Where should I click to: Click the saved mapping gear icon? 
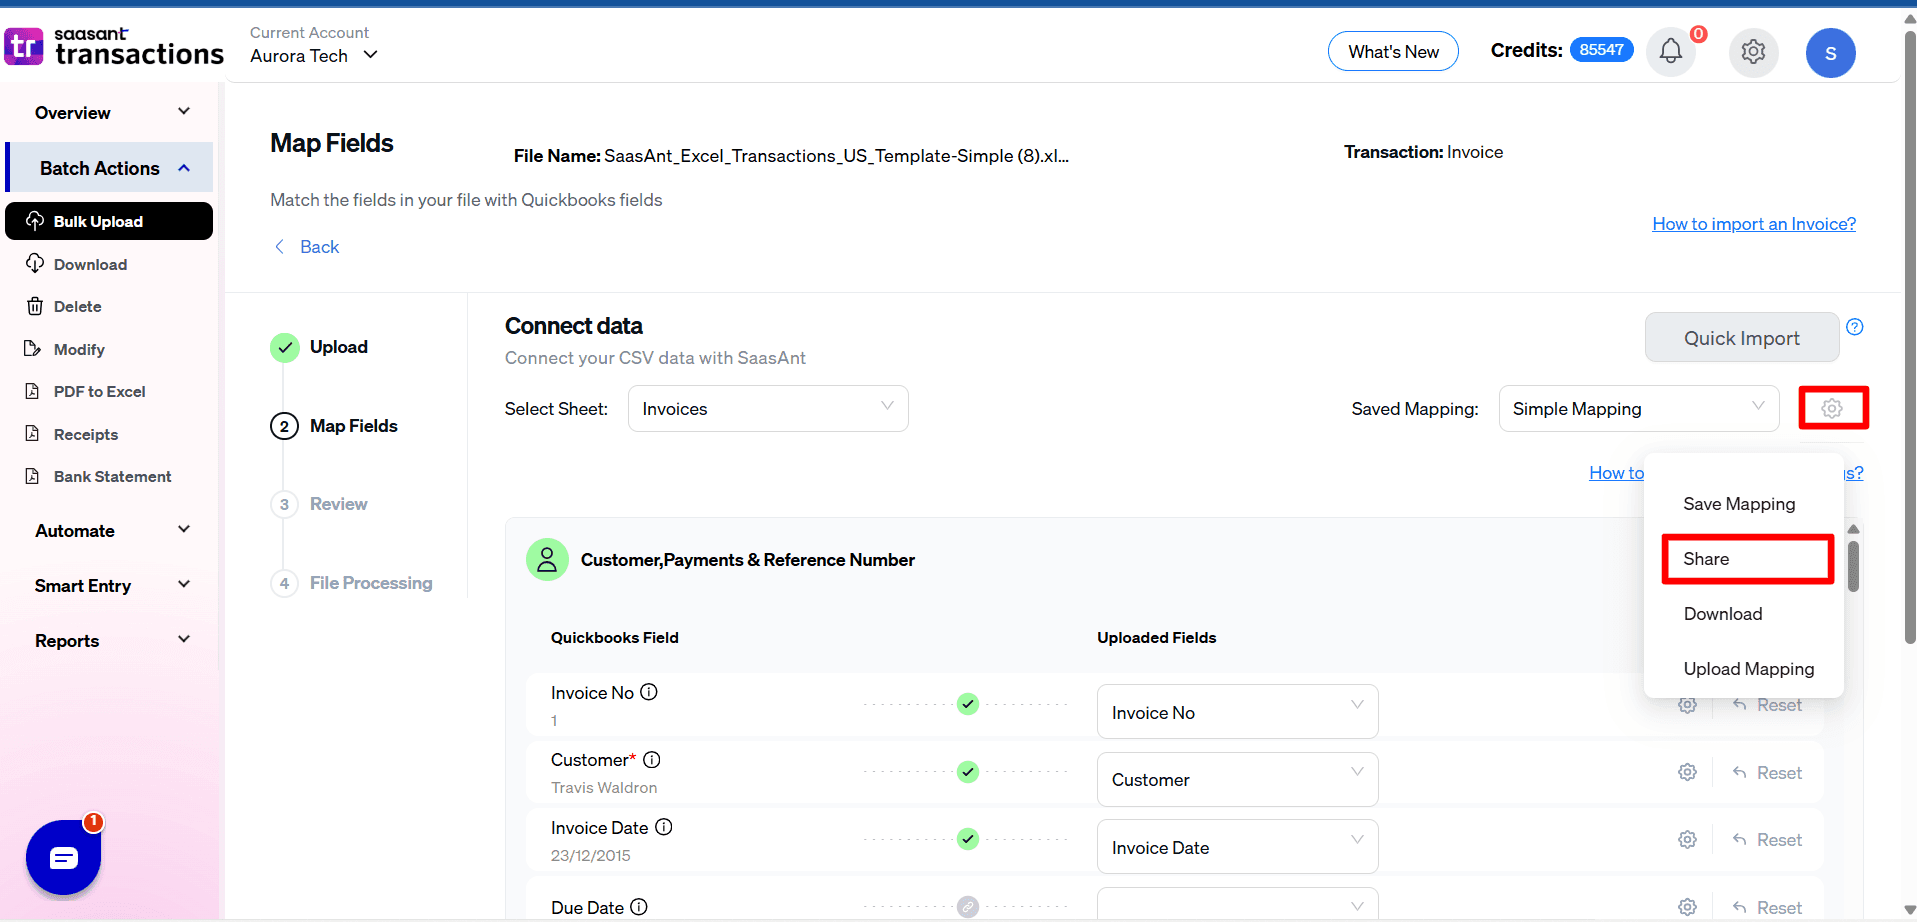[1832, 408]
